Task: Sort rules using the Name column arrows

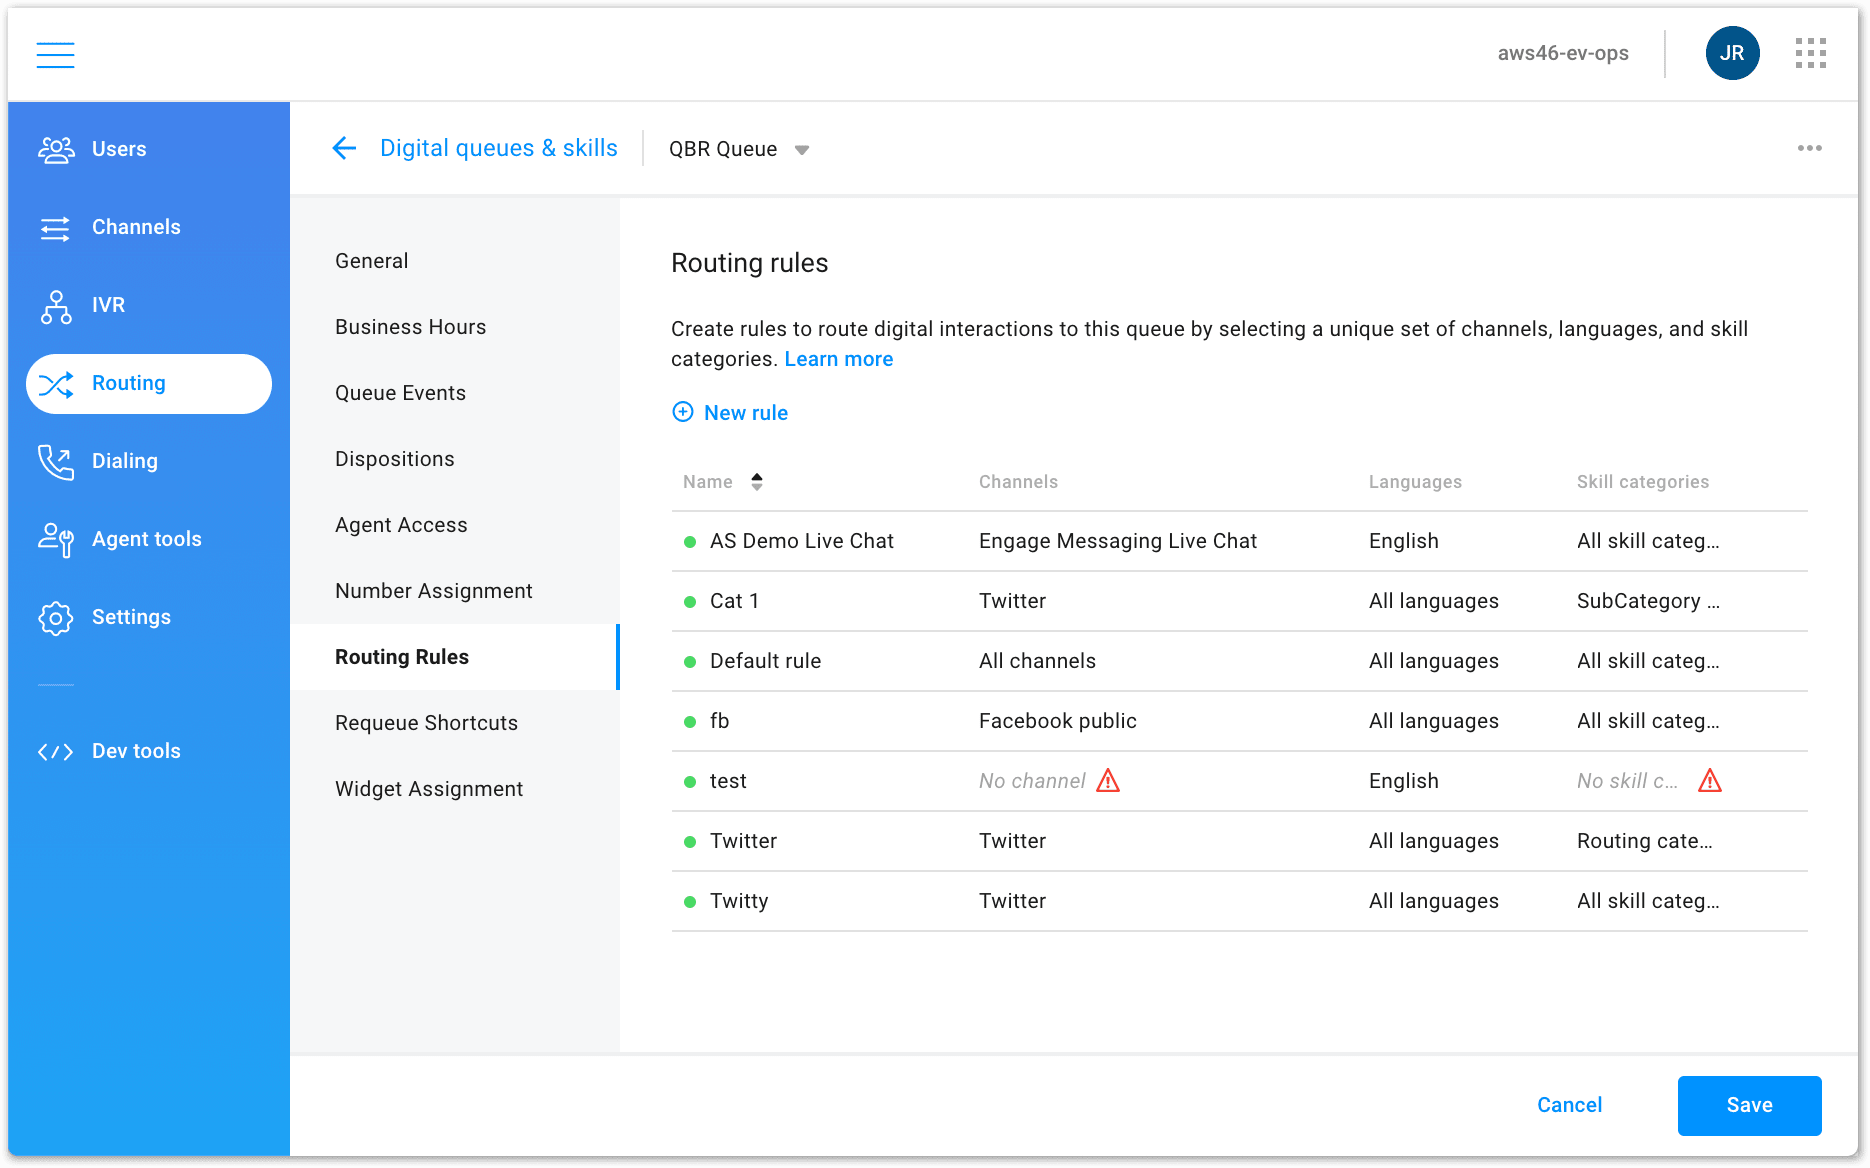Action: tap(757, 481)
